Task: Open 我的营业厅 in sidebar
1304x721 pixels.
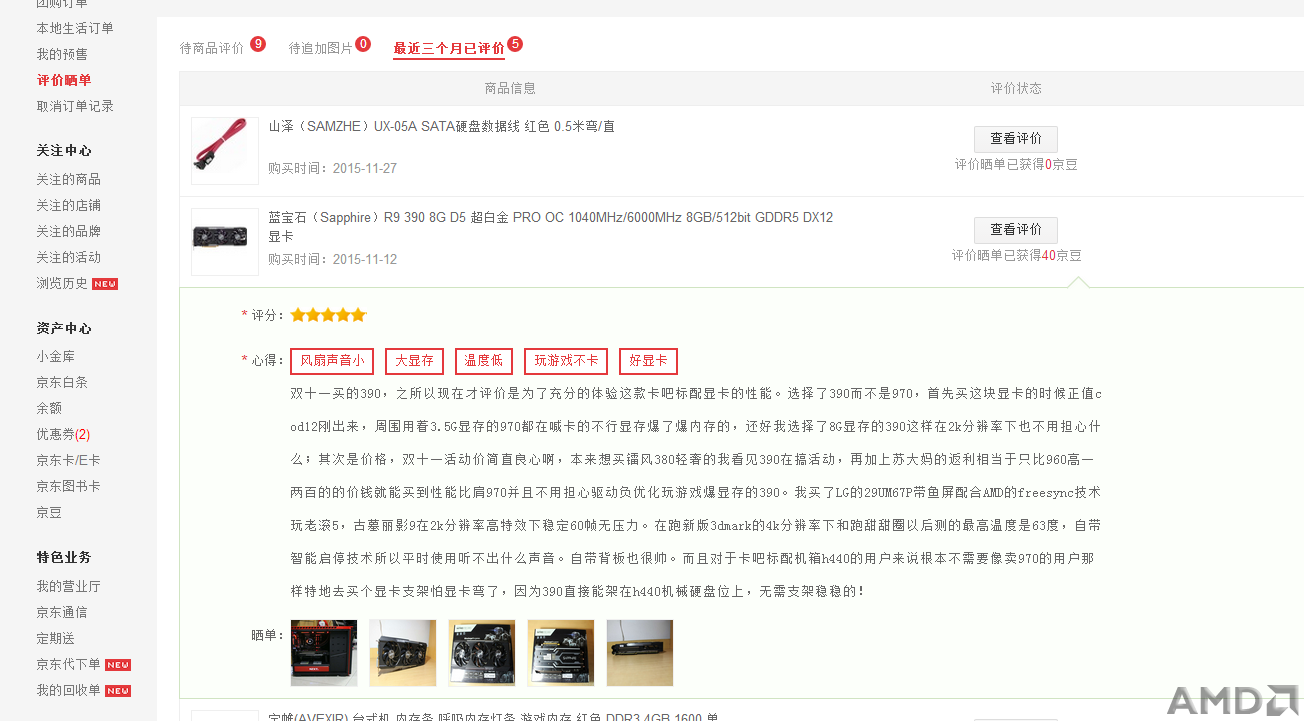Action: point(69,586)
